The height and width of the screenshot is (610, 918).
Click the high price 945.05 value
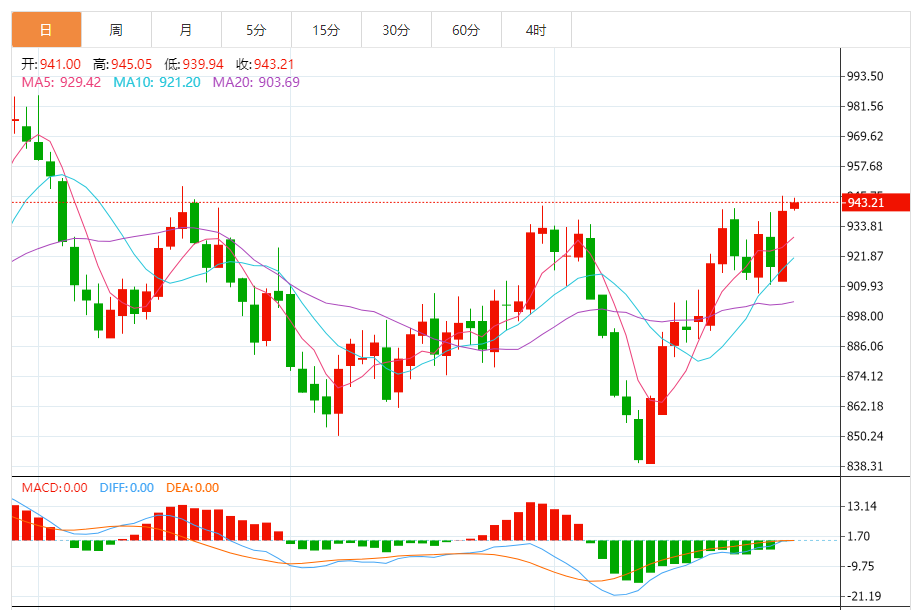click(x=131, y=64)
